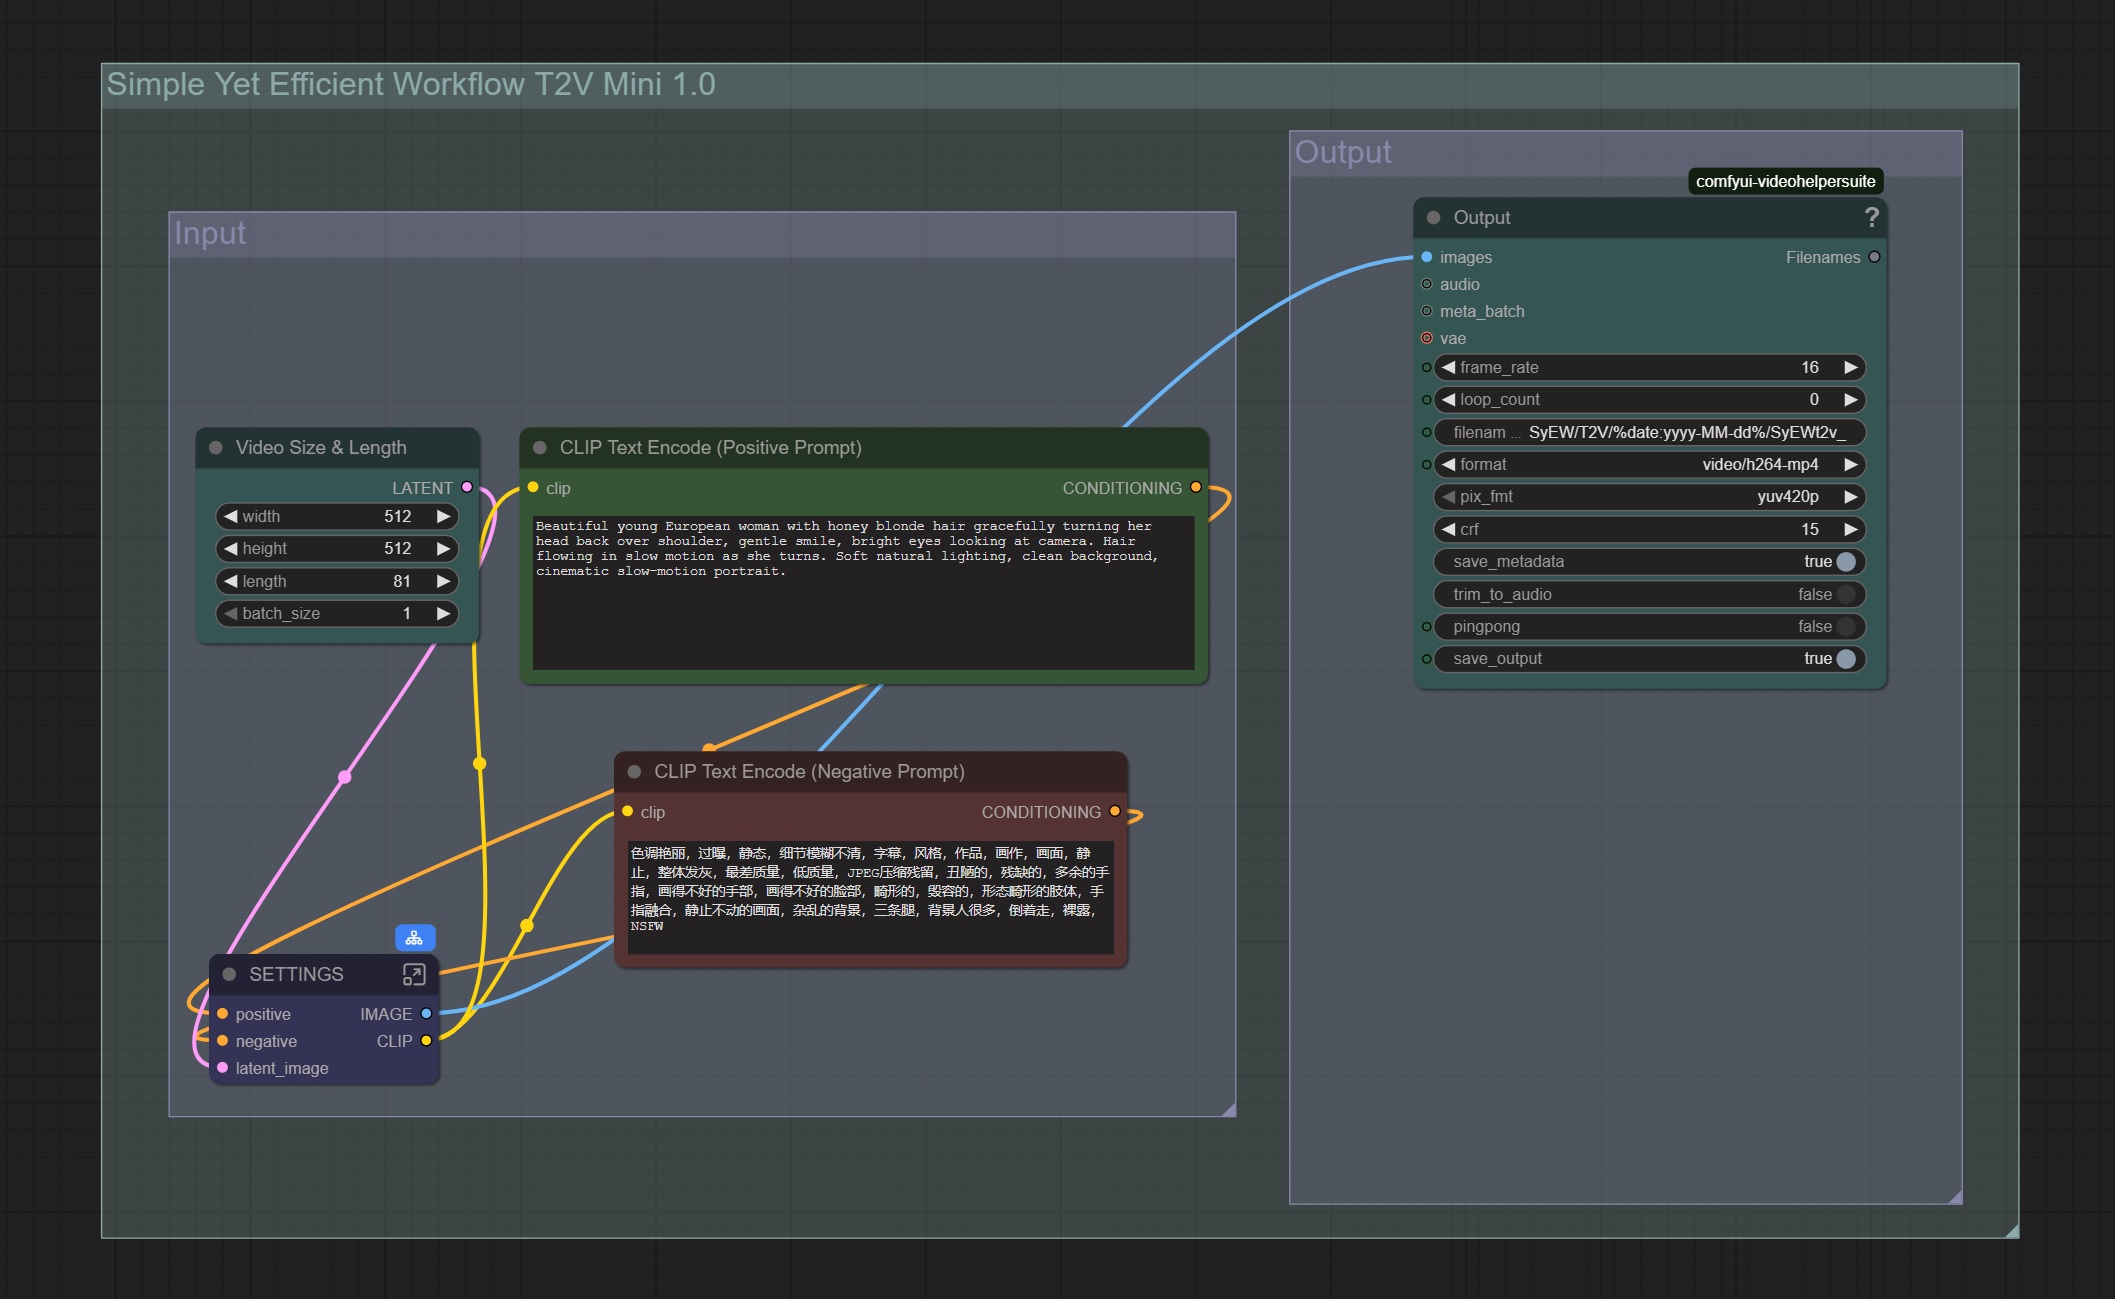
Task: Click the collapse dot on Positive Prompt node
Action: coord(540,448)
